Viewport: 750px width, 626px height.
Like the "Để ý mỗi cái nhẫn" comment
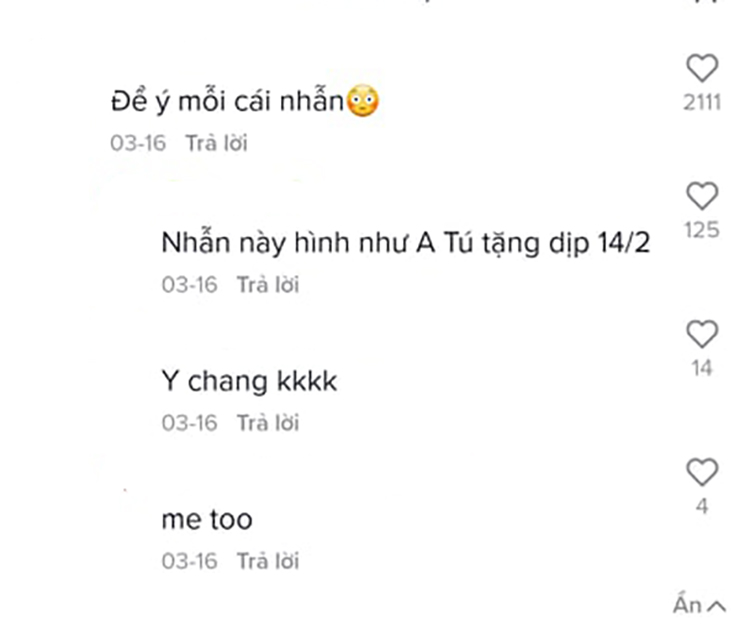[702, 68]
